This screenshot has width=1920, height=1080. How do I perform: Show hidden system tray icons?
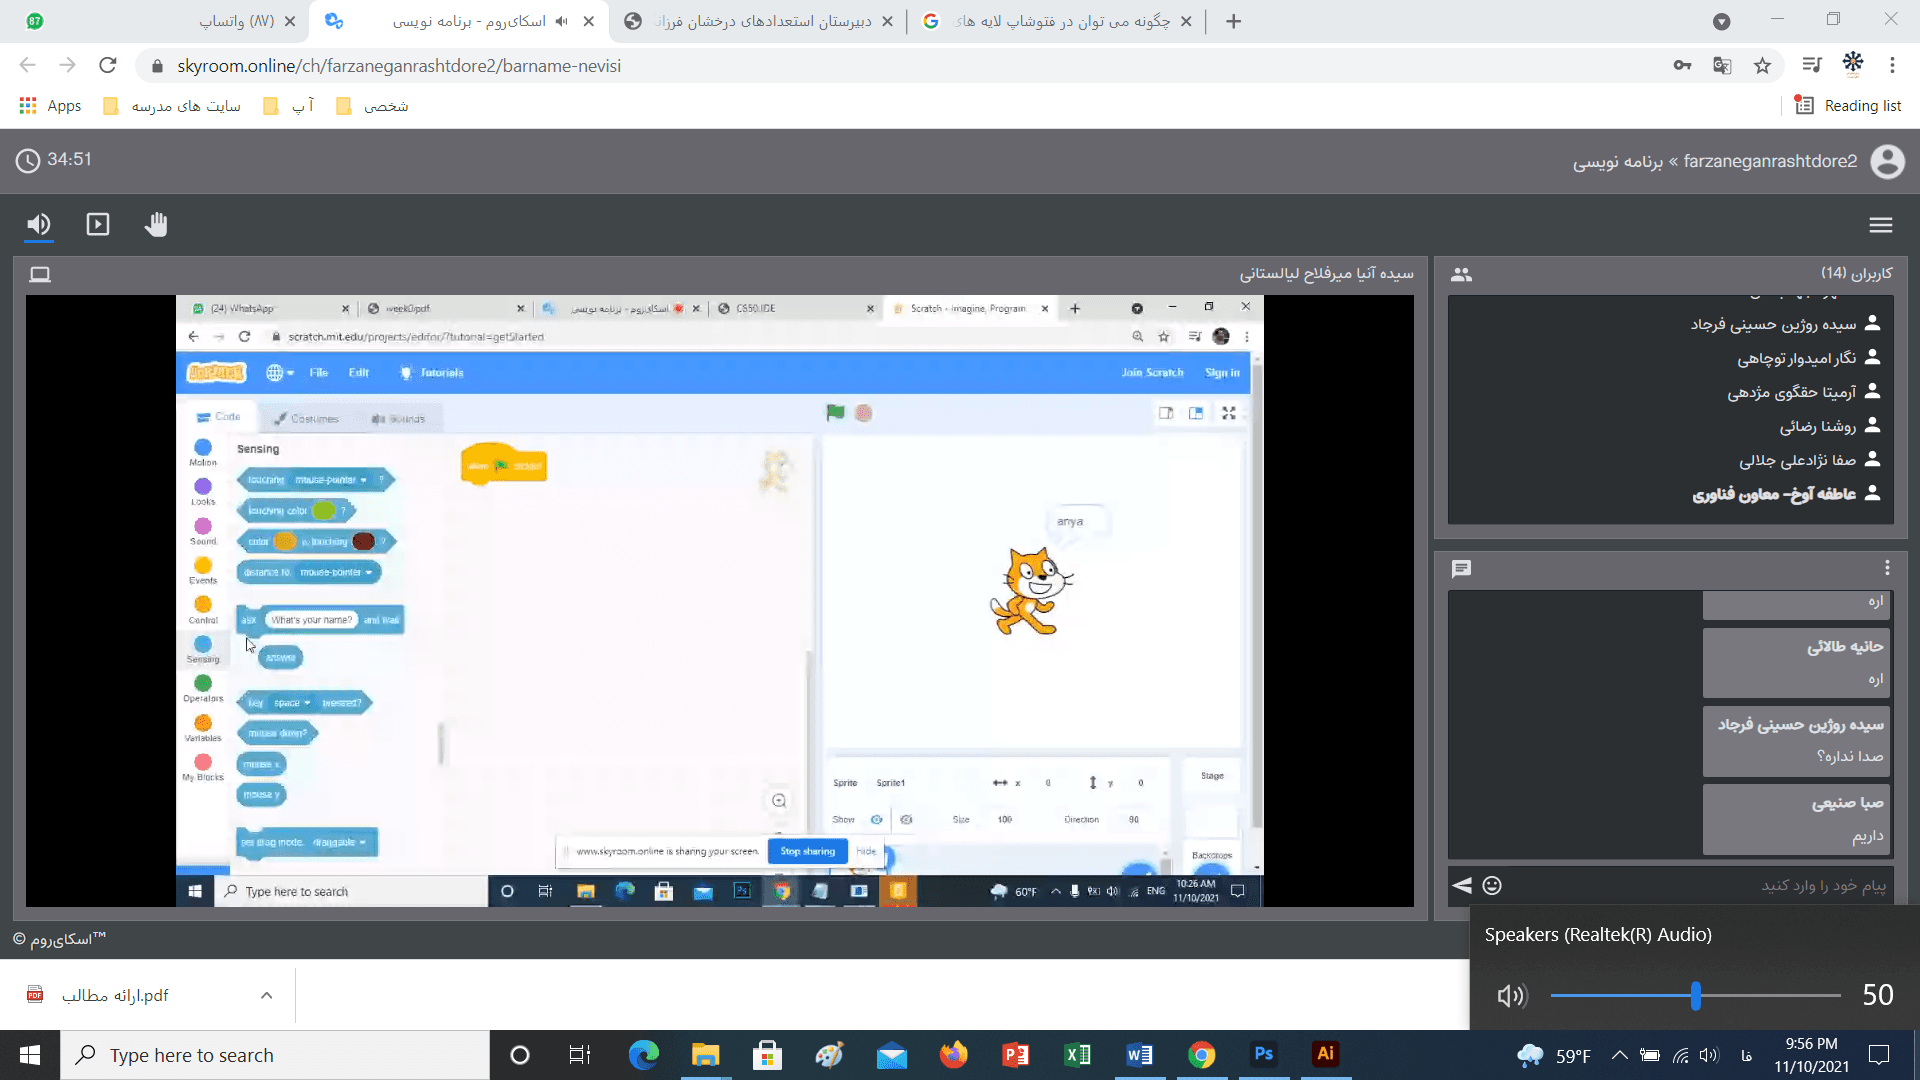point(1619,1055)
